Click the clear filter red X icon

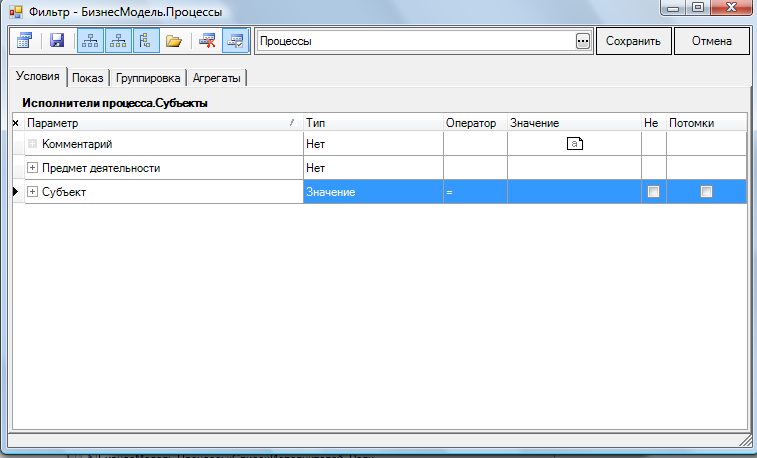(x=208, y=41)
